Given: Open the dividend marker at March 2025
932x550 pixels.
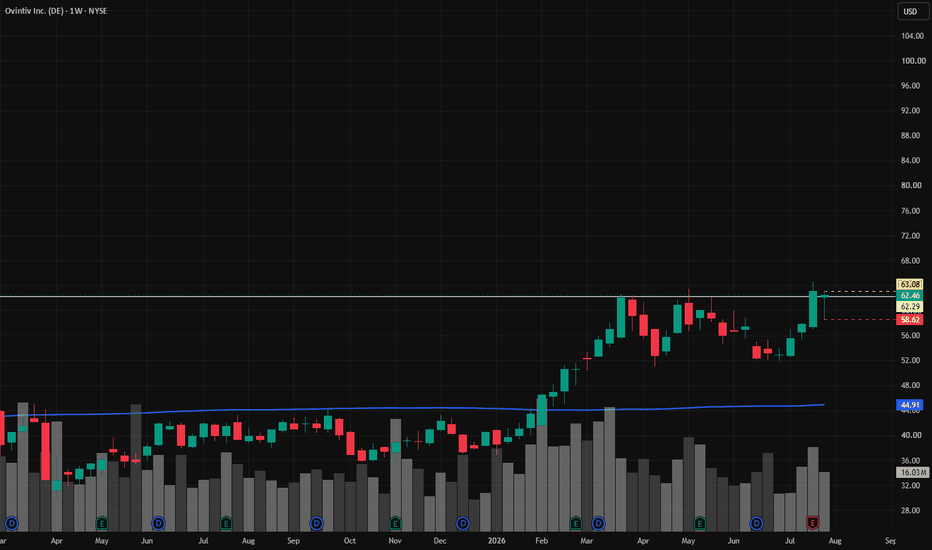Looking at the screenshot, I should click(11, 523).
